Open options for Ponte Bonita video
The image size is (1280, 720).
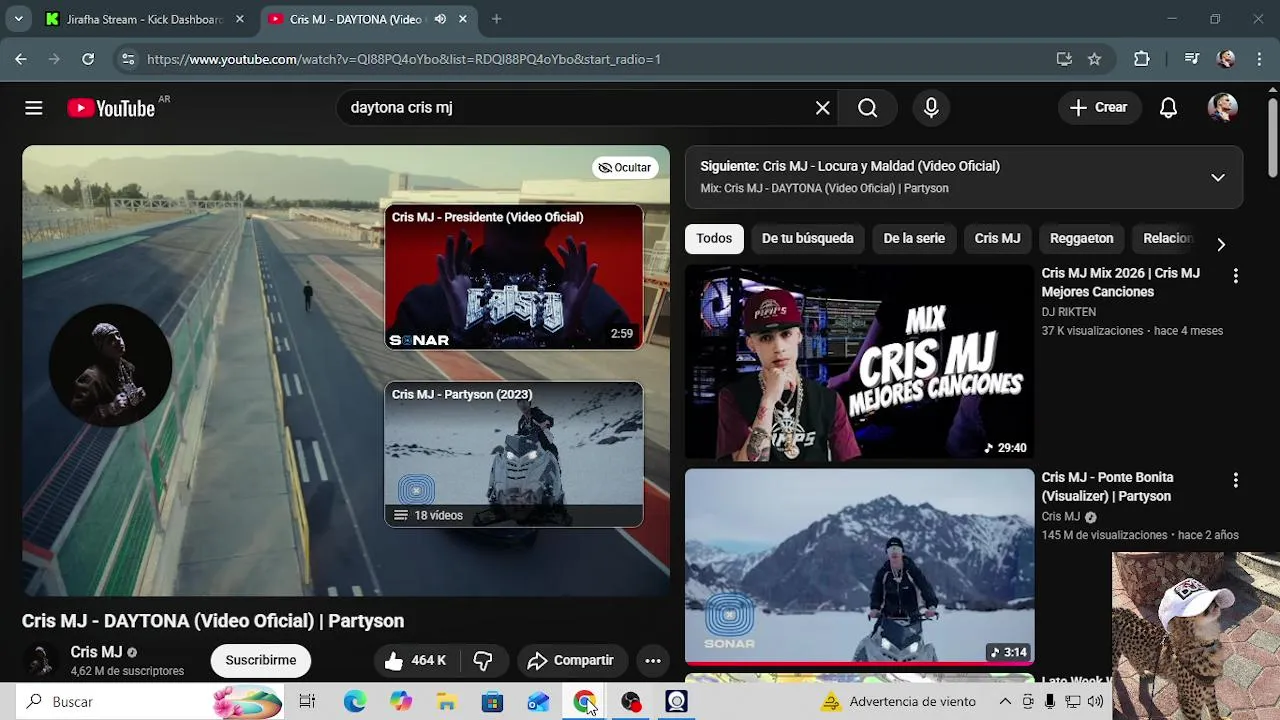click(1236, 481)
